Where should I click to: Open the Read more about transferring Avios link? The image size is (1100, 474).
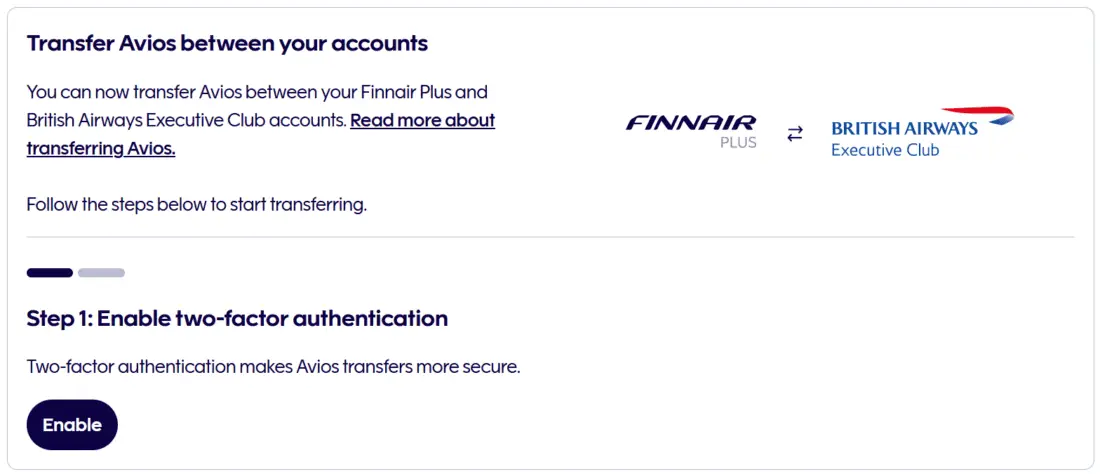422,120
